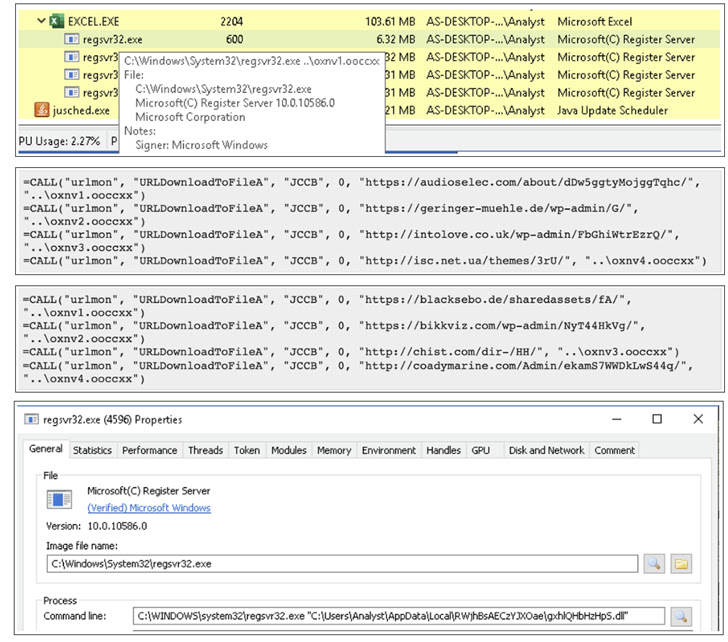Maximize the regsvr32.exe Properties window

click(x=657, y=419)
